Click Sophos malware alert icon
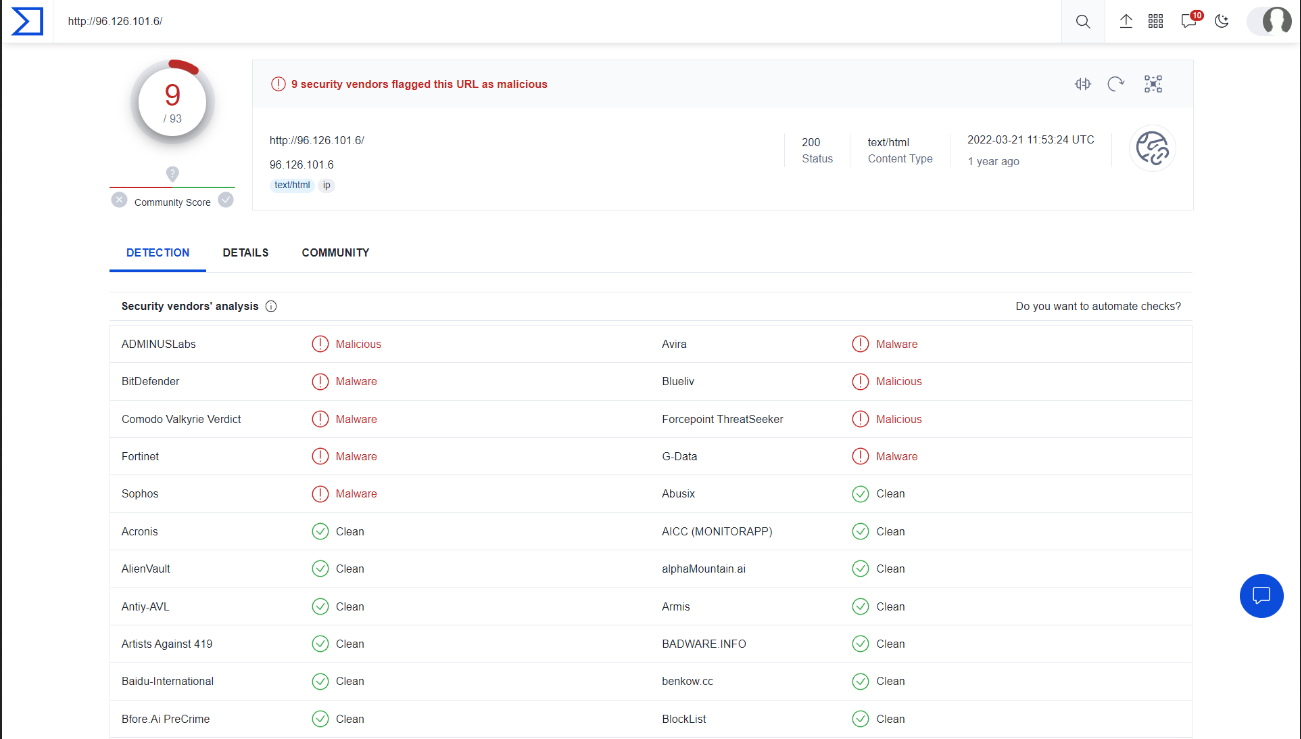 coord(320,494)
